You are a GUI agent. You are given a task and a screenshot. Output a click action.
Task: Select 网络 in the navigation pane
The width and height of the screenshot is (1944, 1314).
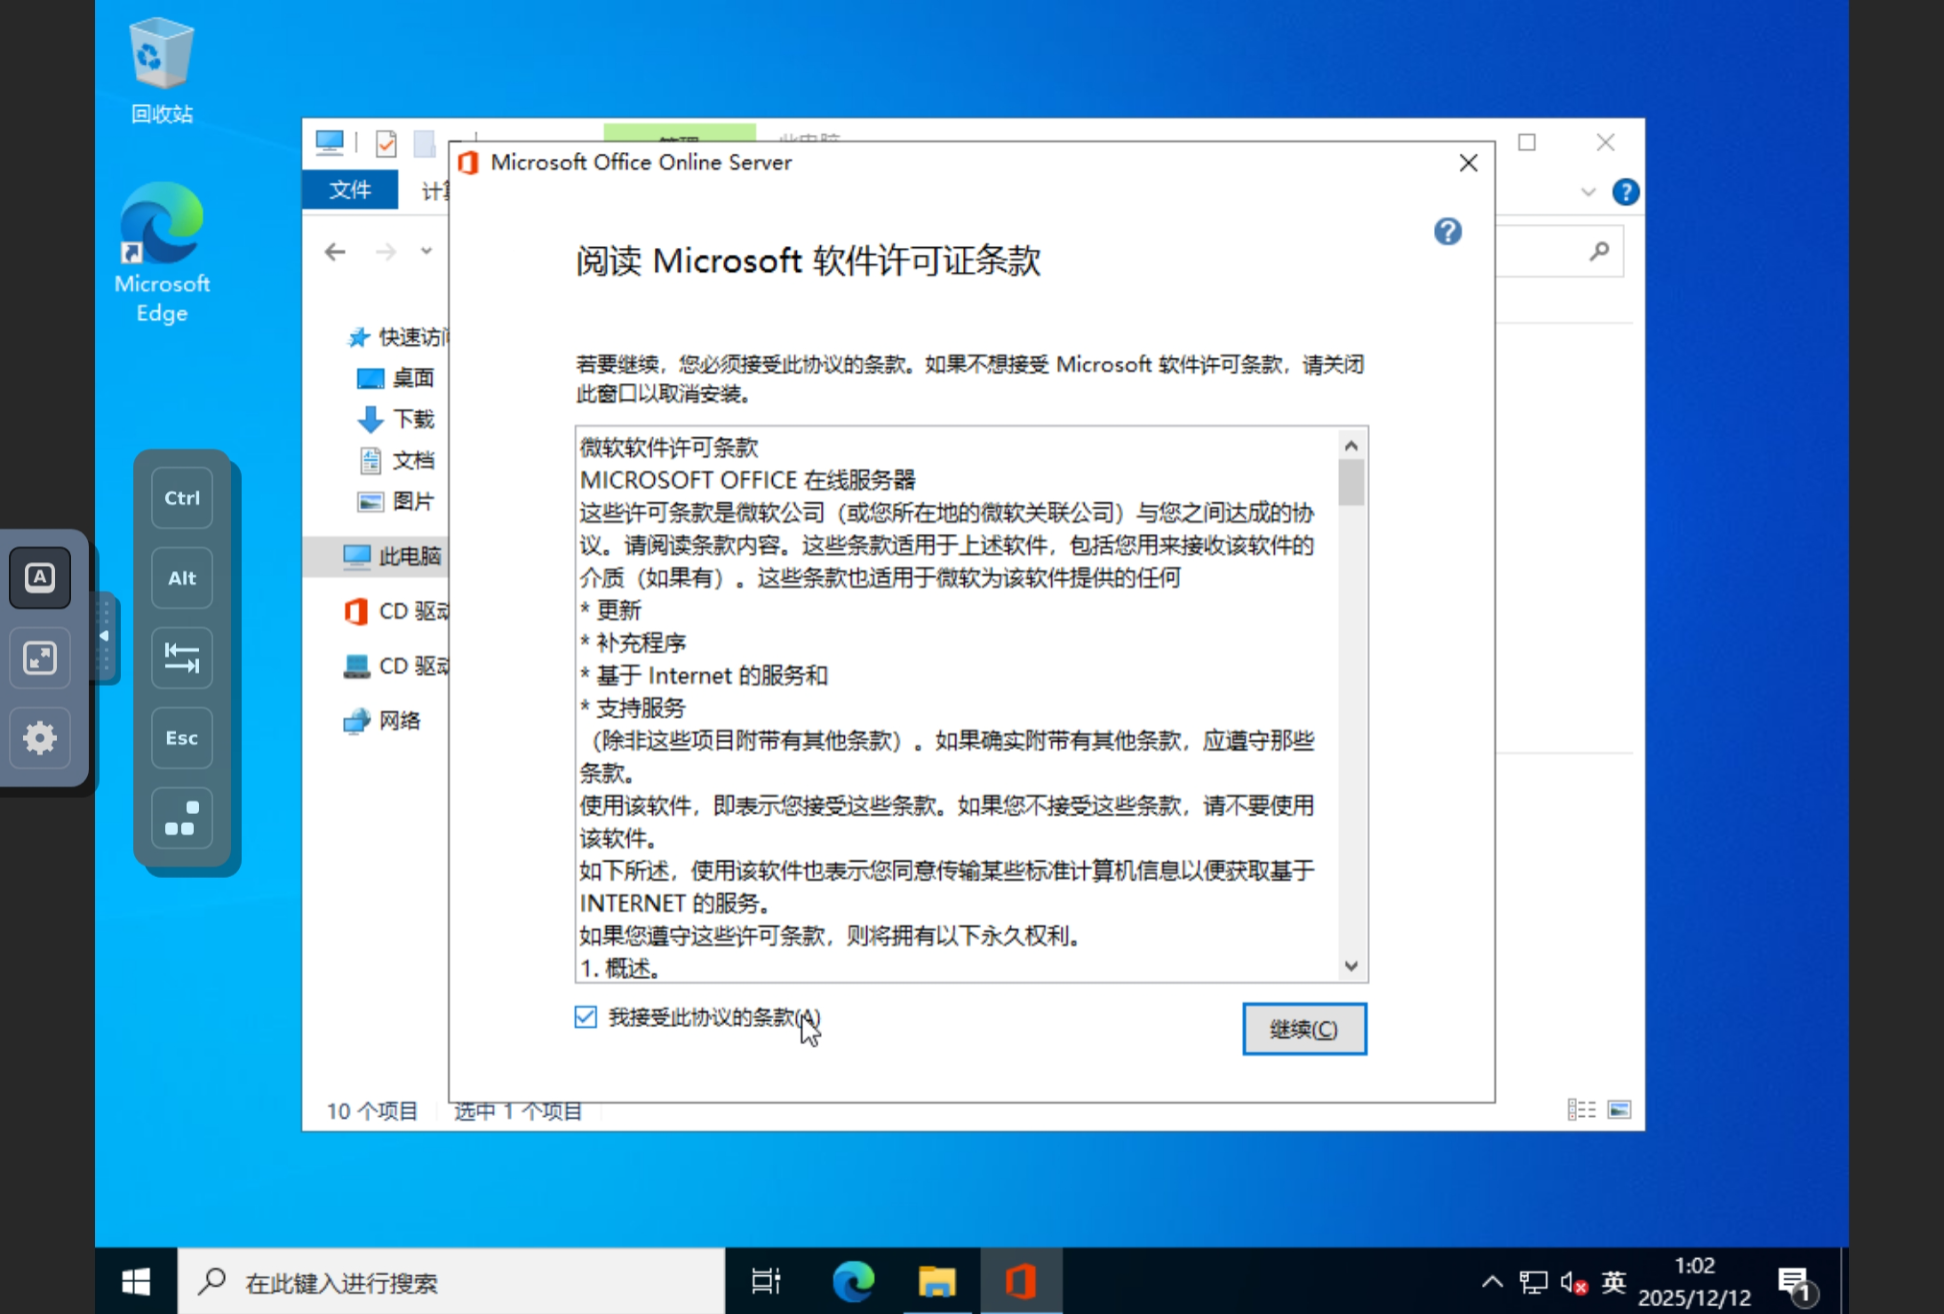(398, 721)
